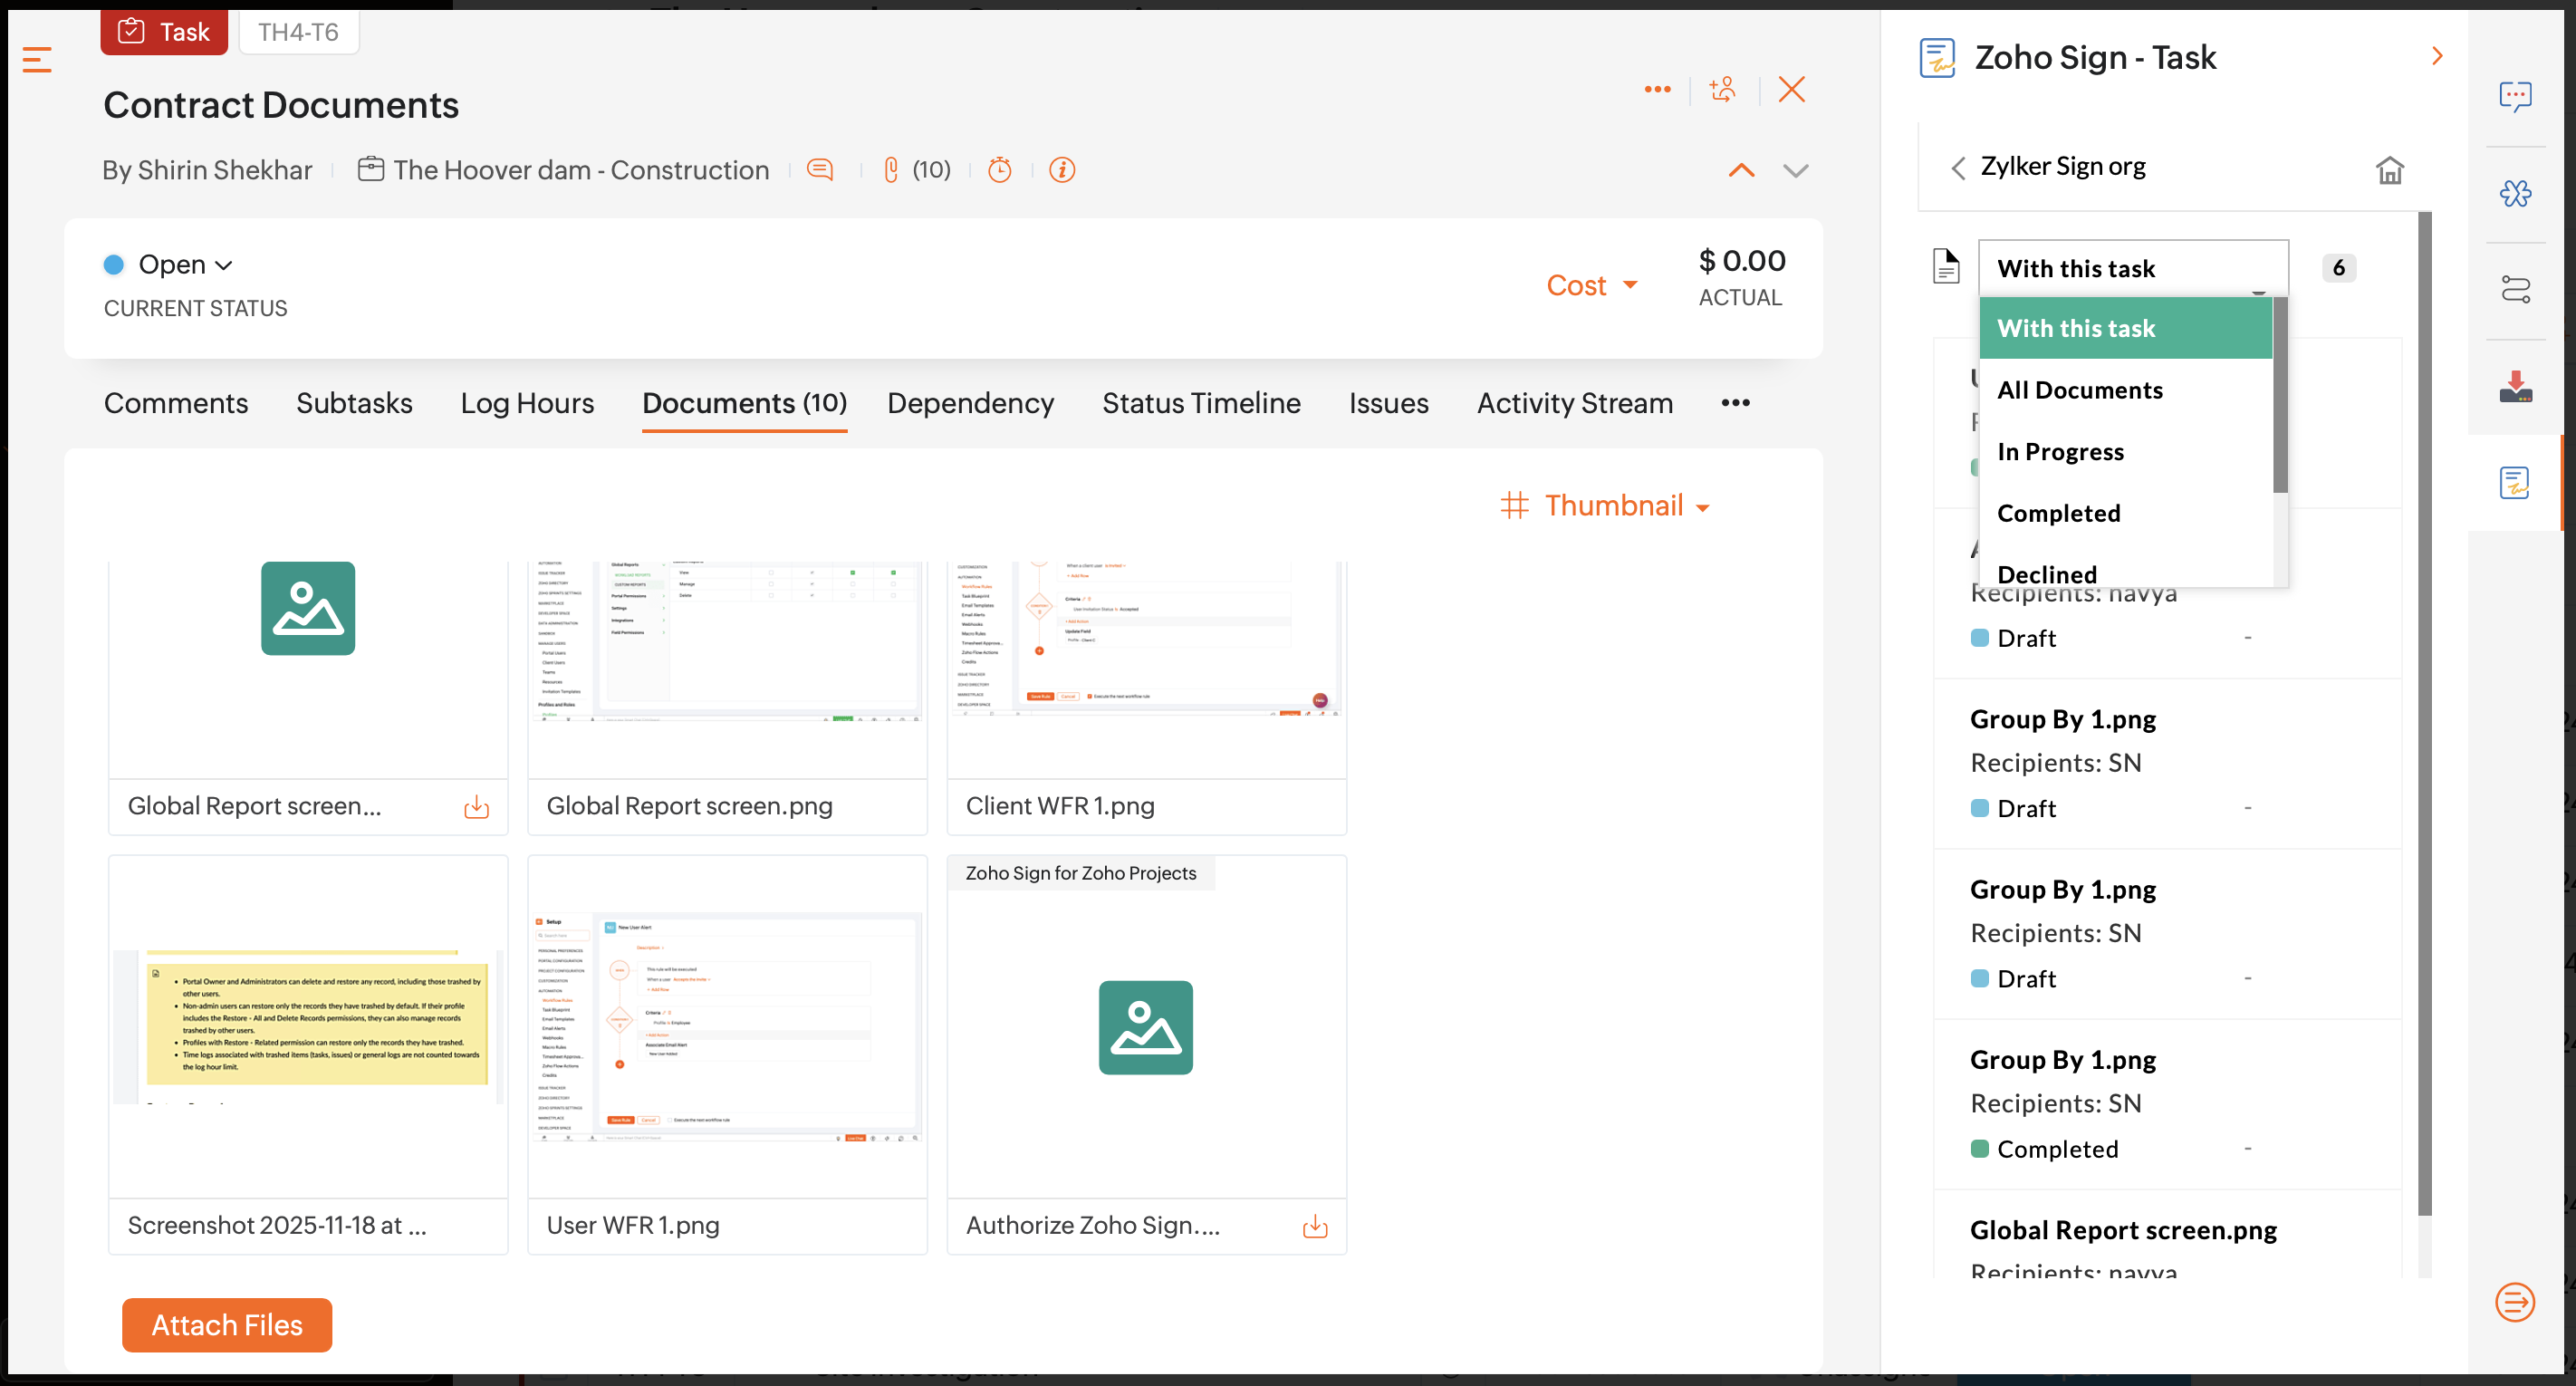The image size is (2576, 1386).
Task: Open the task timer icon
Action: pos(999,170)
